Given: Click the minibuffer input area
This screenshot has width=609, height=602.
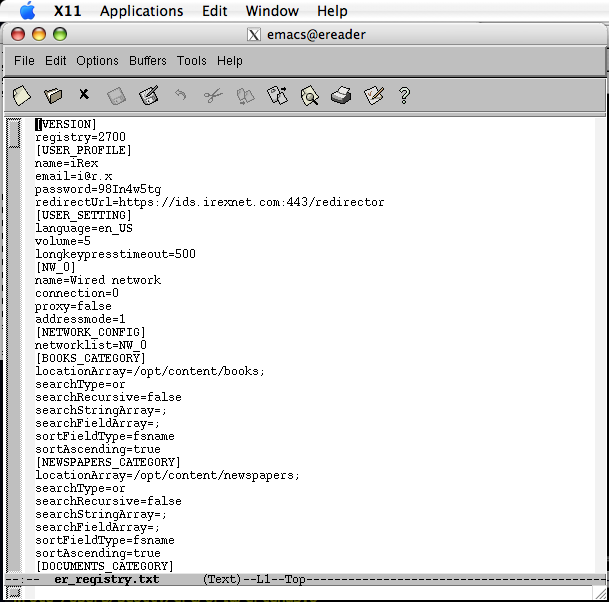Looking at the screenshot, I should (313, 593).
